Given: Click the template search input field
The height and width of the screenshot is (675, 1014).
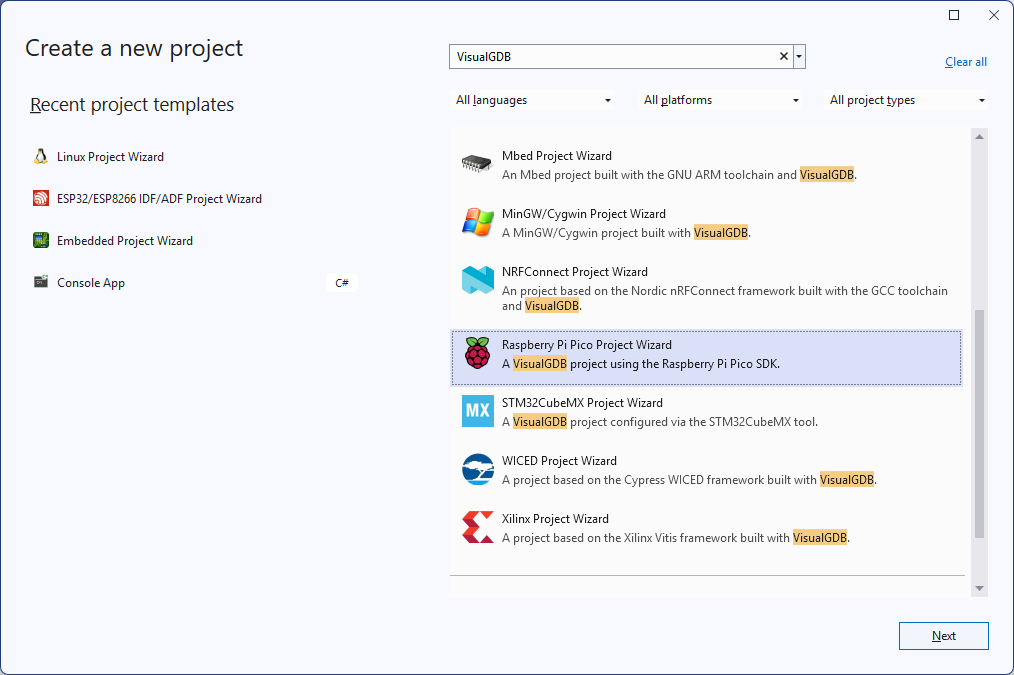Looking at the screenshot, I should point(610,57).
